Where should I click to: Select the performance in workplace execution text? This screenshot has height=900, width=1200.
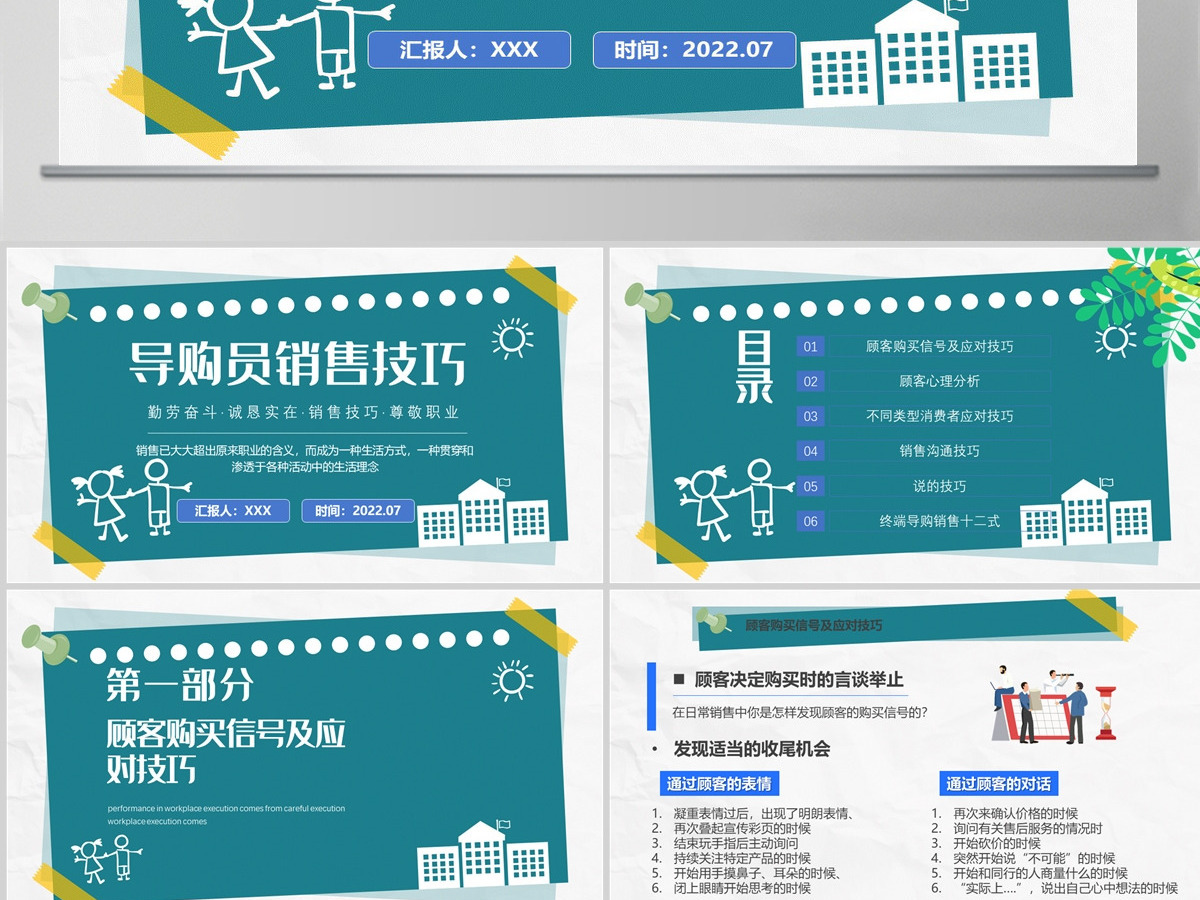click(x=226, y=815)
